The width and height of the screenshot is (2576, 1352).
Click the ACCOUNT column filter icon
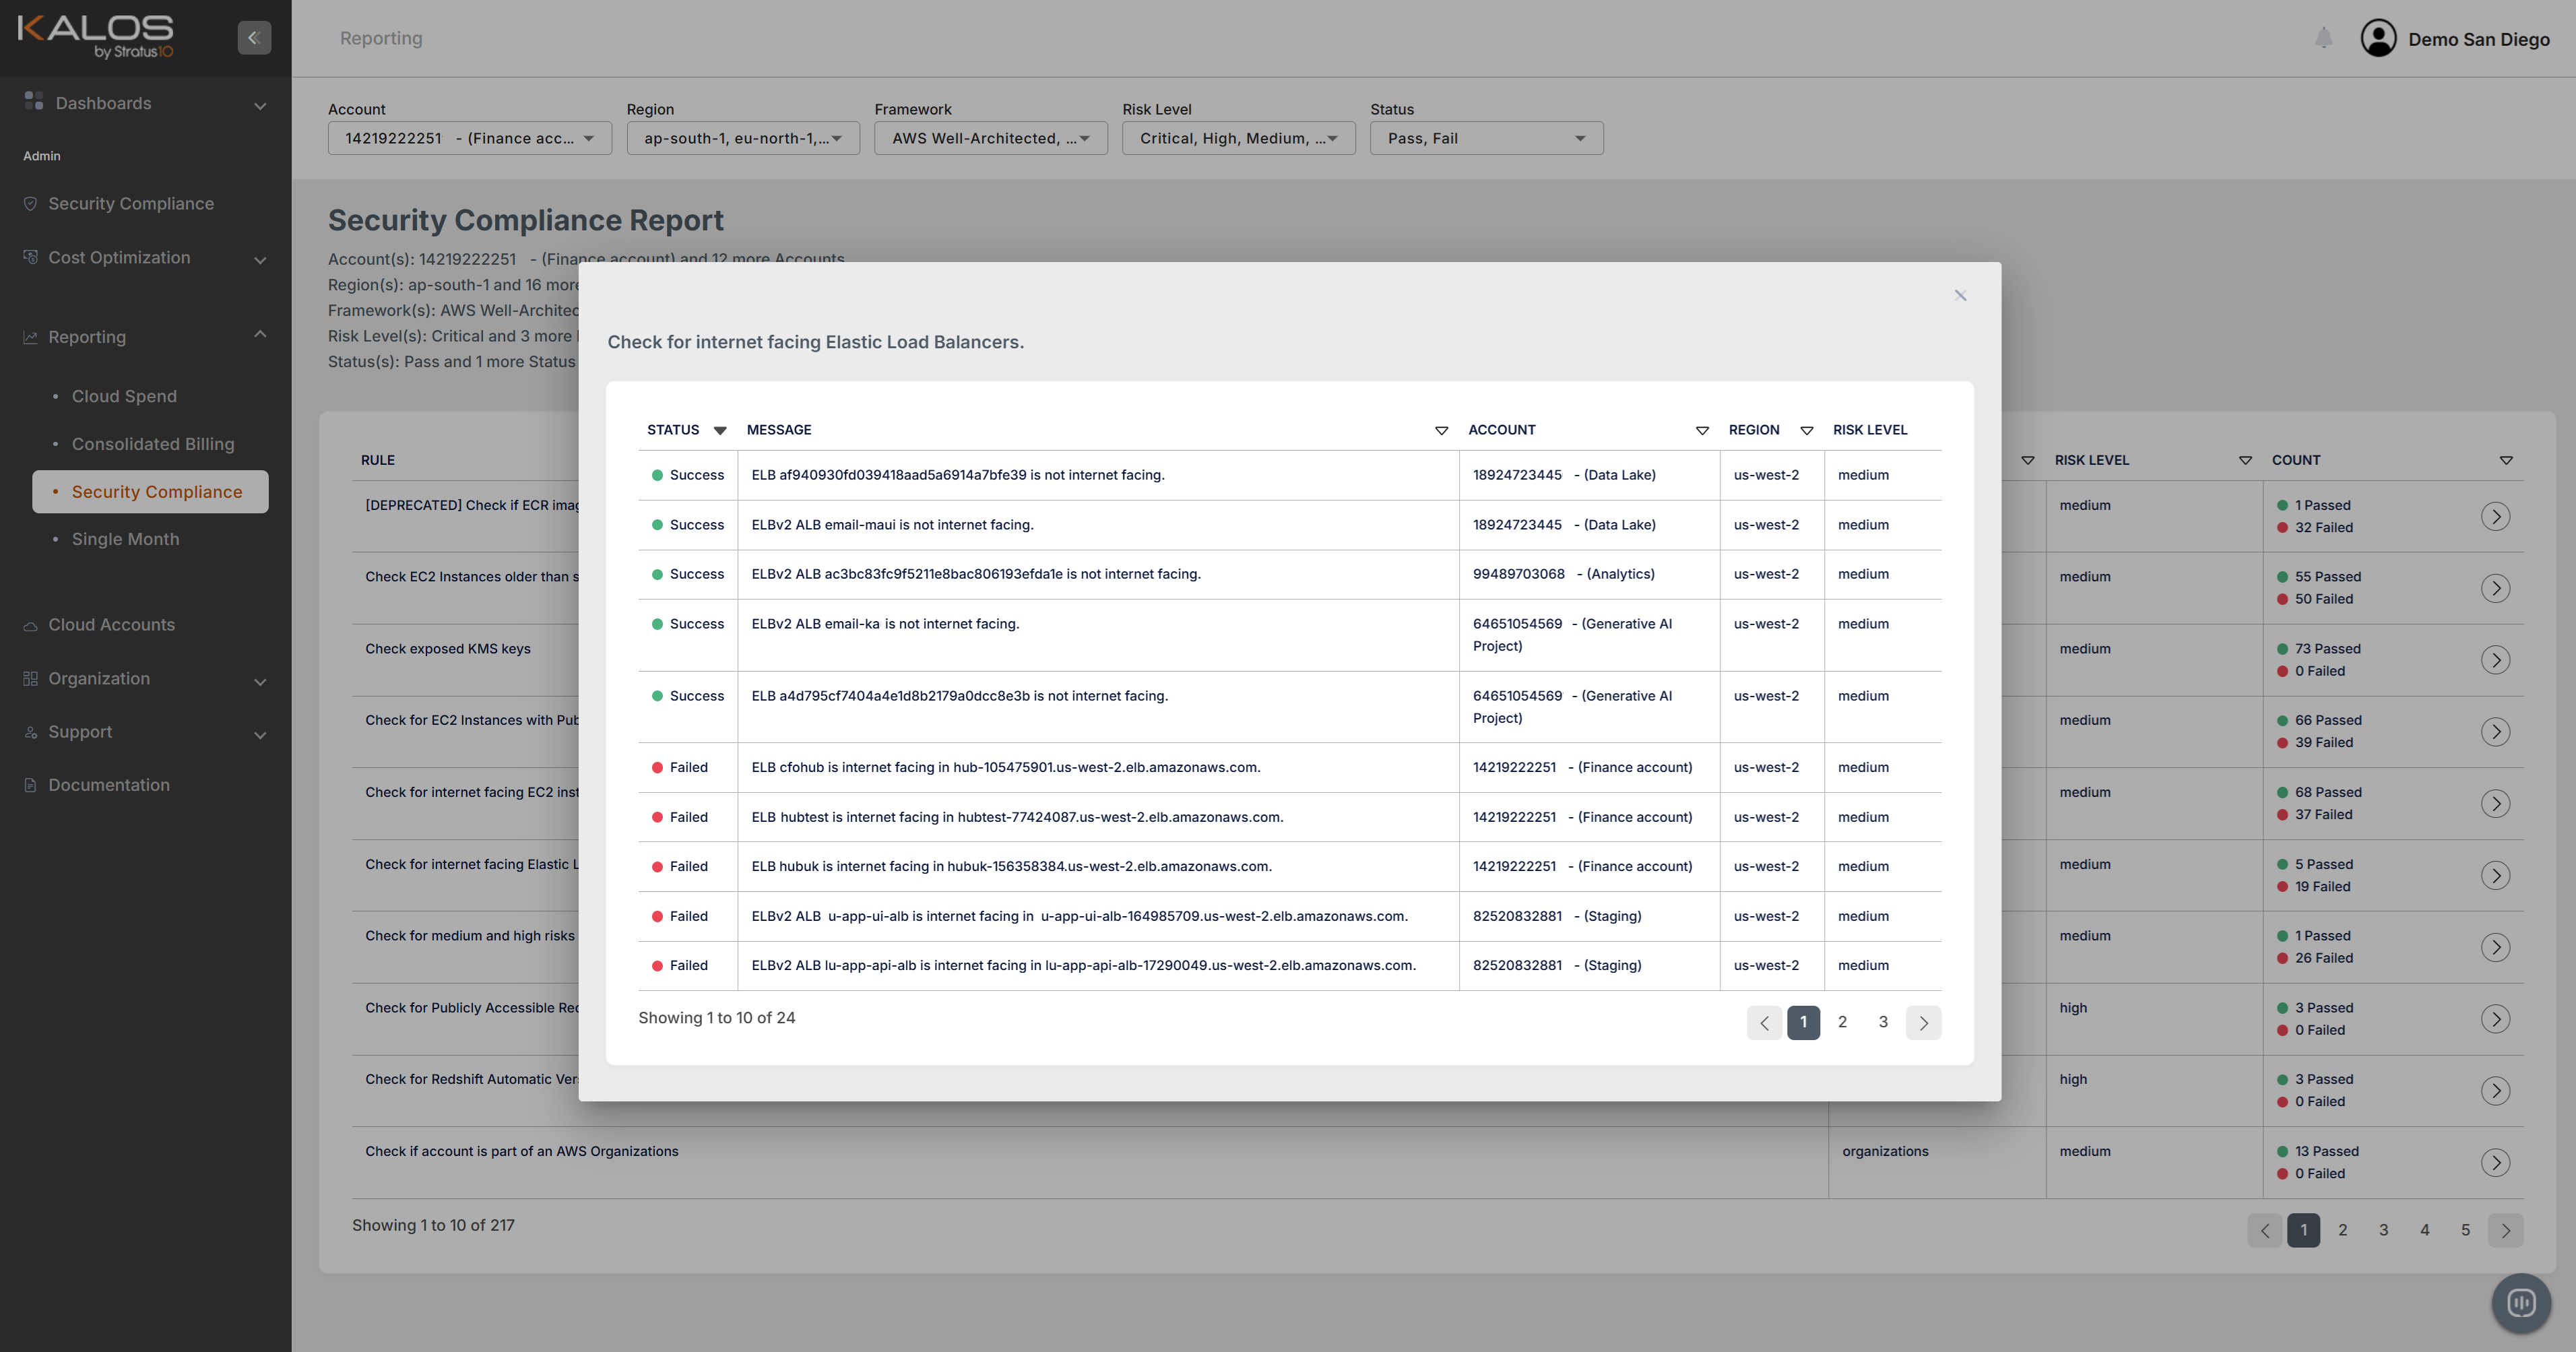tap(1702, 431)
